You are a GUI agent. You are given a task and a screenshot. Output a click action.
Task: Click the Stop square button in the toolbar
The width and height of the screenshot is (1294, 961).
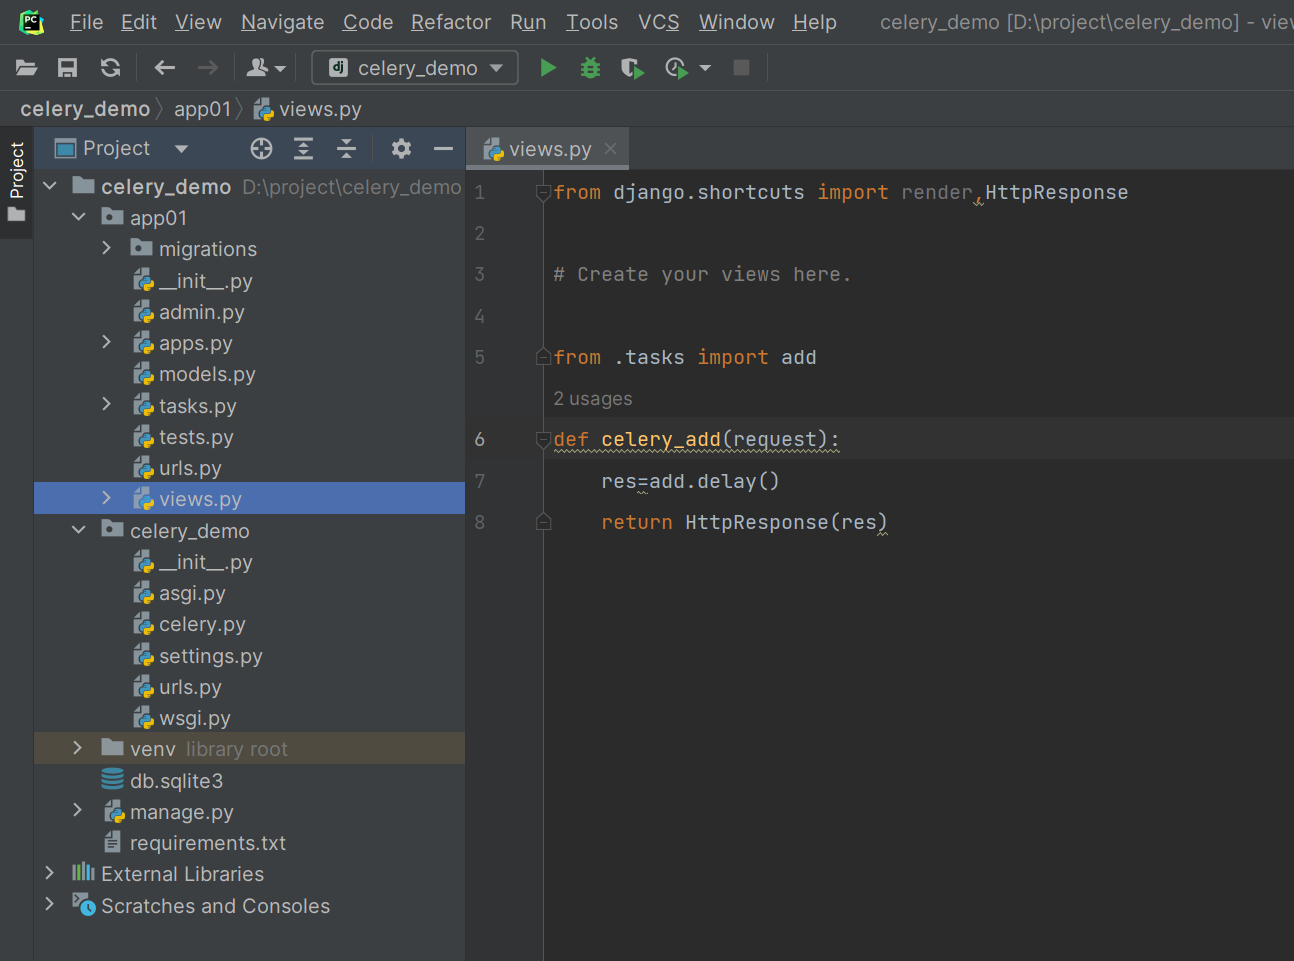[741, 68]
